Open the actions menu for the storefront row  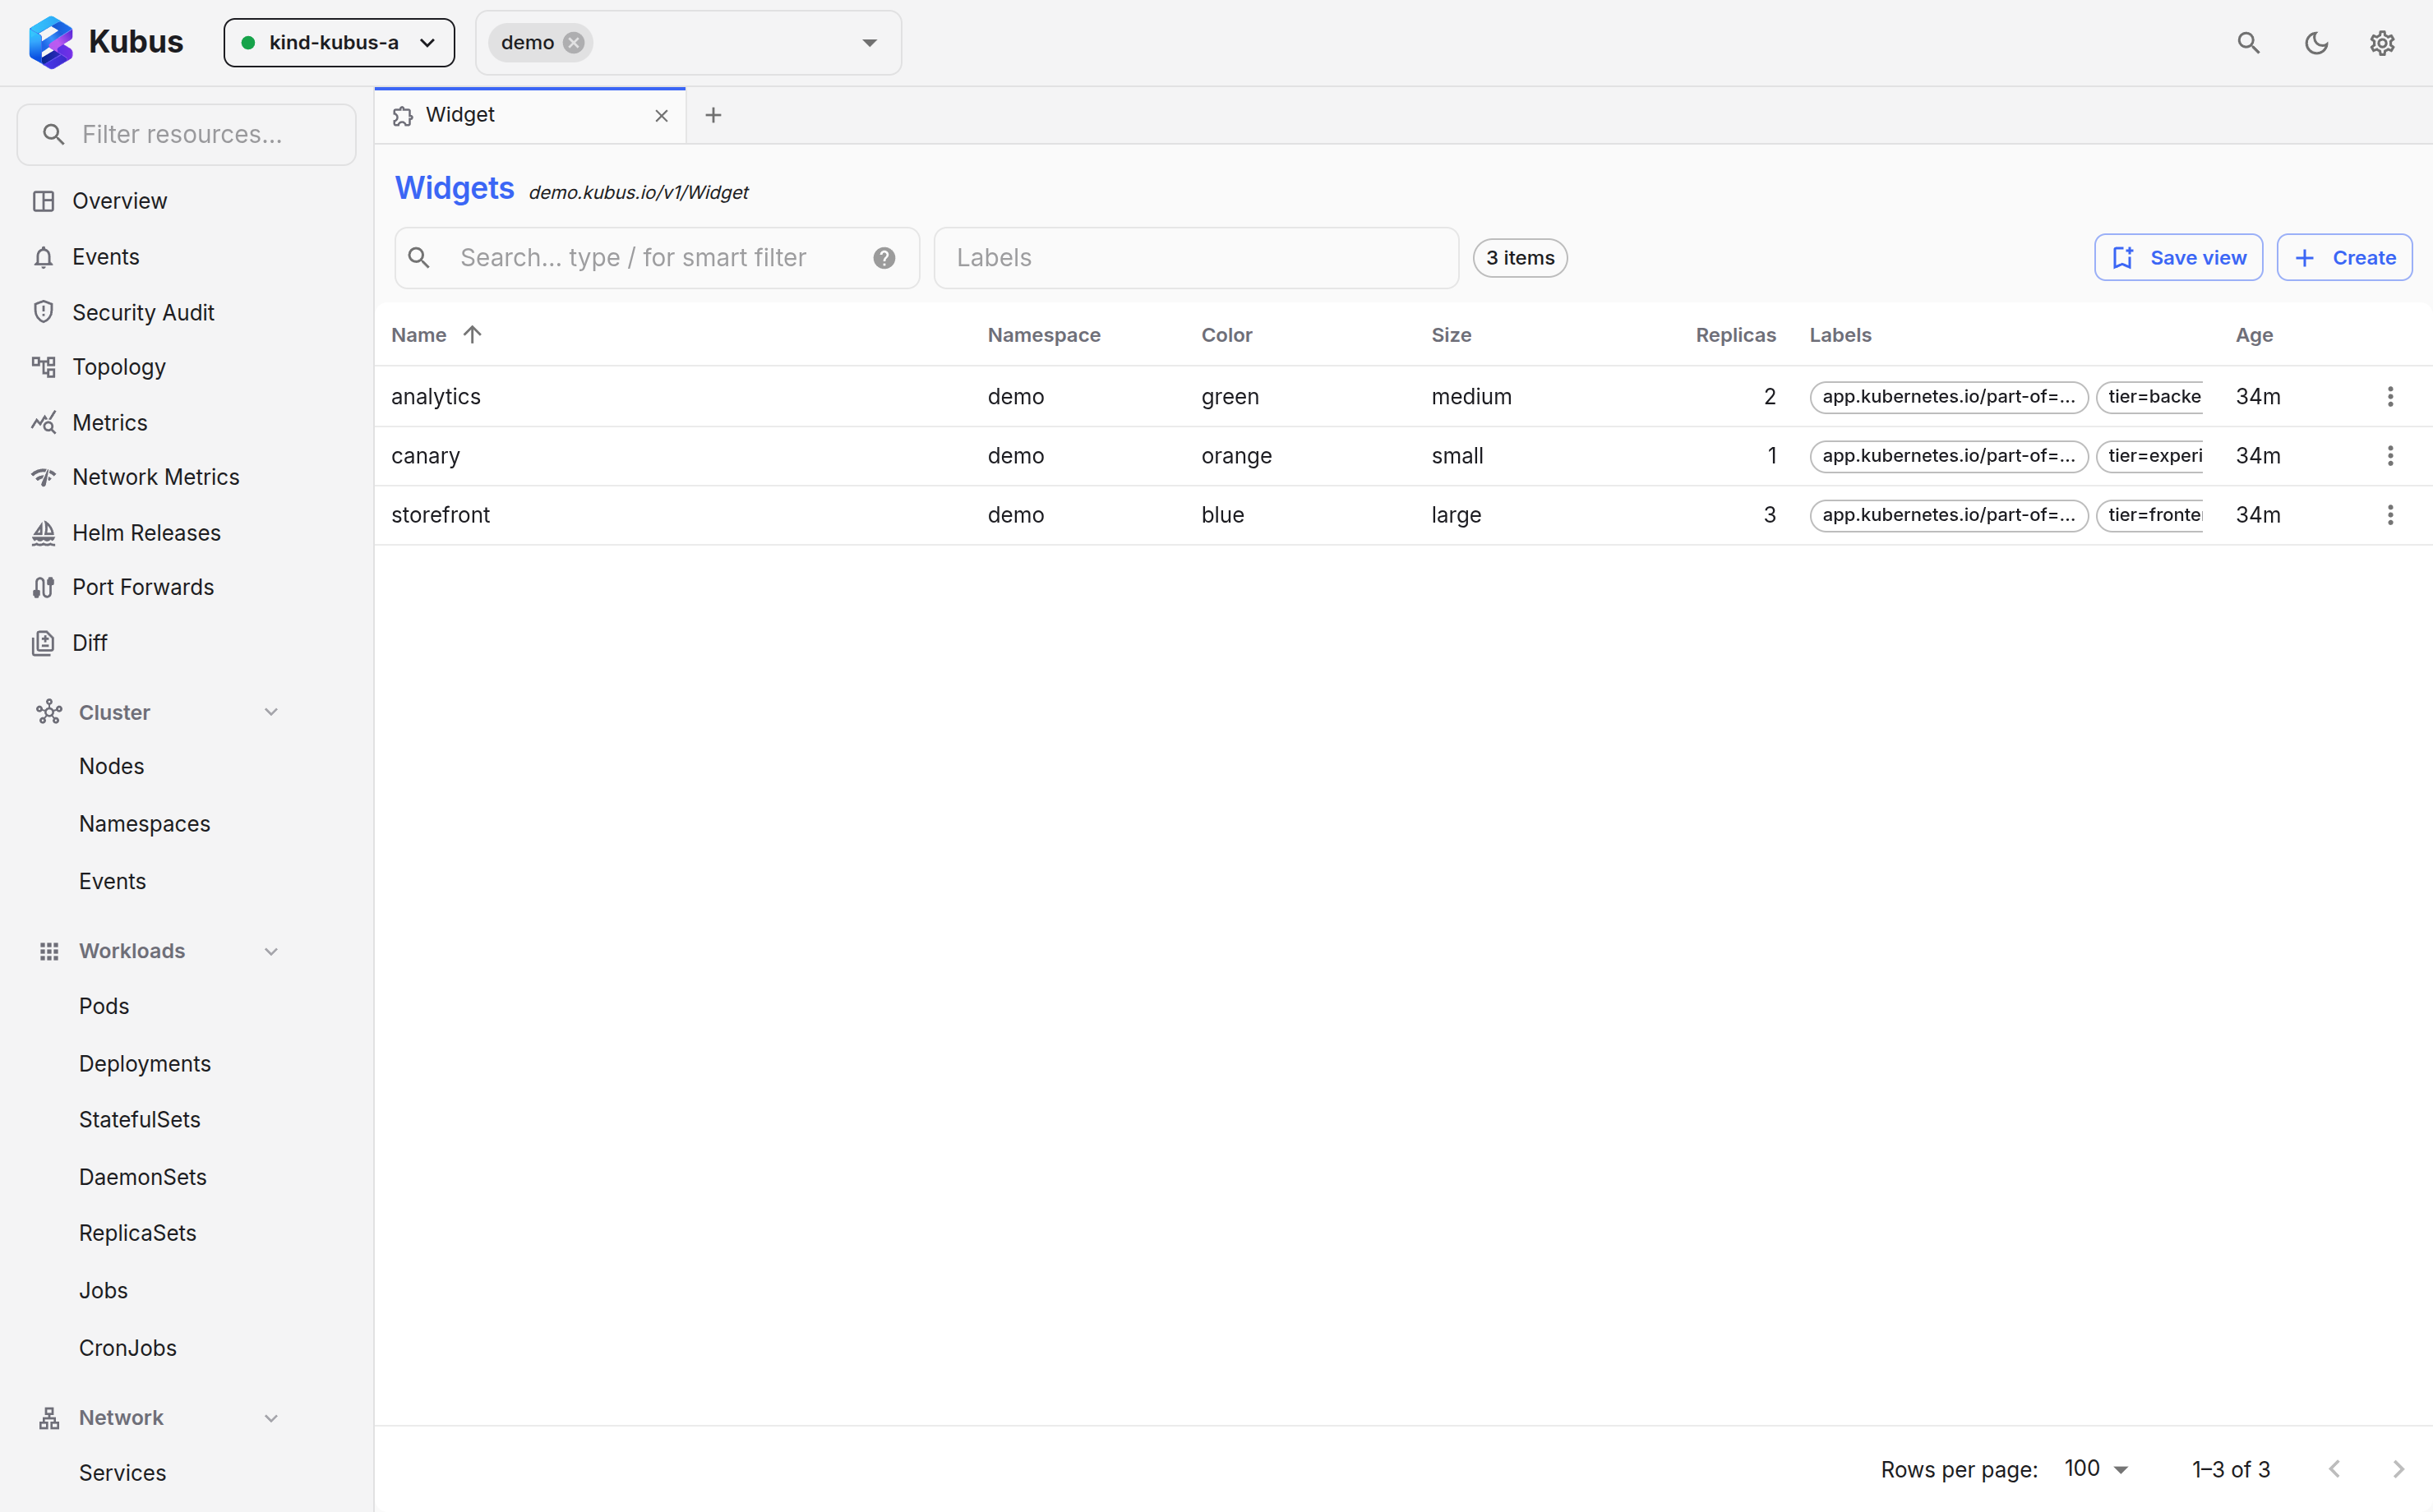click(x=2390, y=514)
